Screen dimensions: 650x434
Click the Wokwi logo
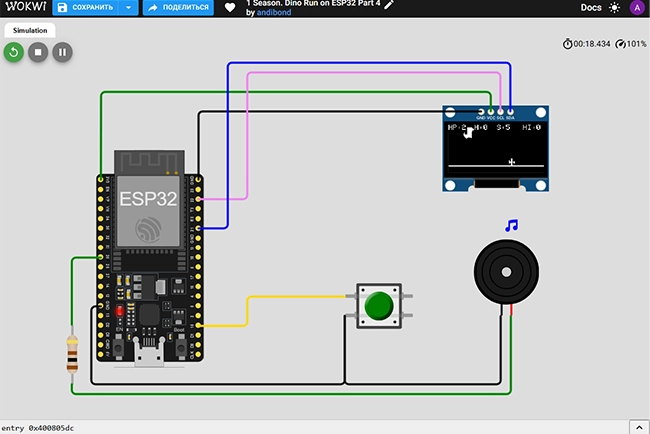[26, 6]
